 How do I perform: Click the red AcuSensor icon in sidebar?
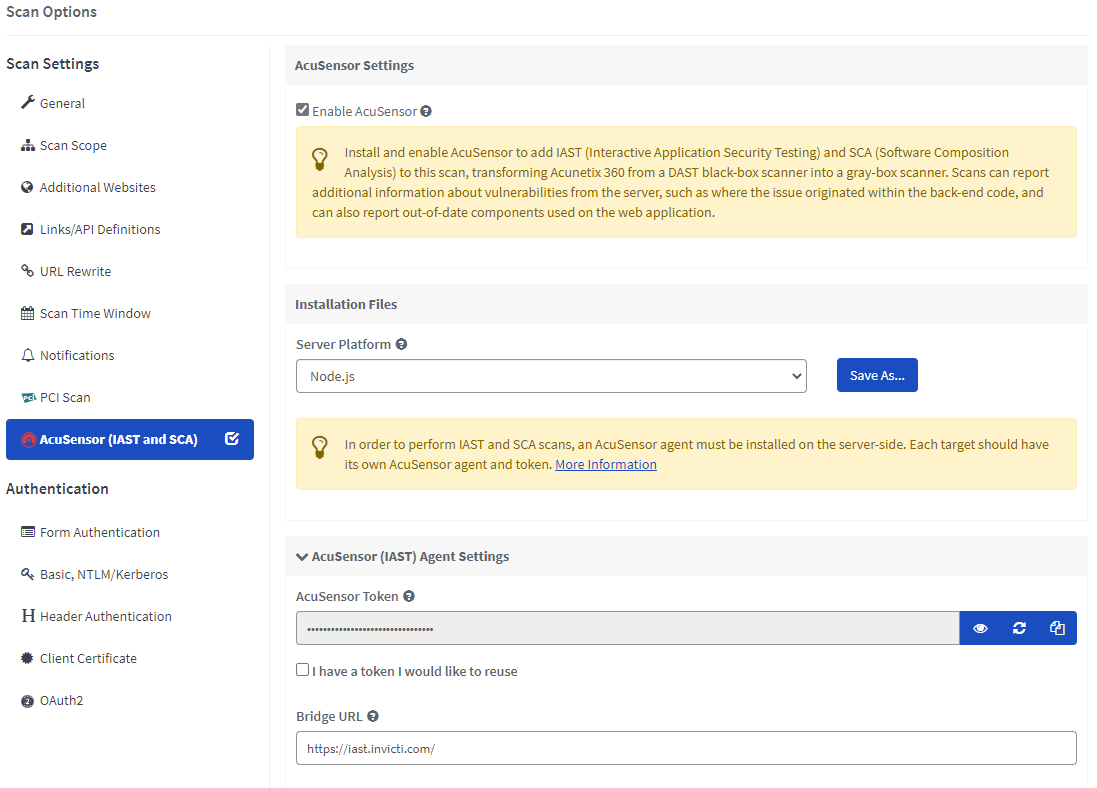(x=29, y=439)
